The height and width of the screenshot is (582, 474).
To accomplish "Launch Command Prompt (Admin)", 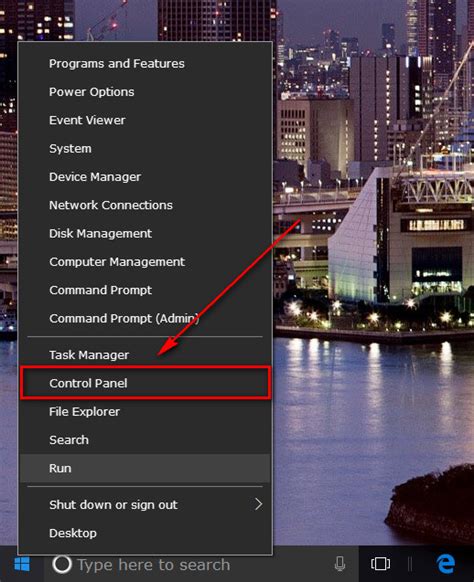I will click(146, 318).
